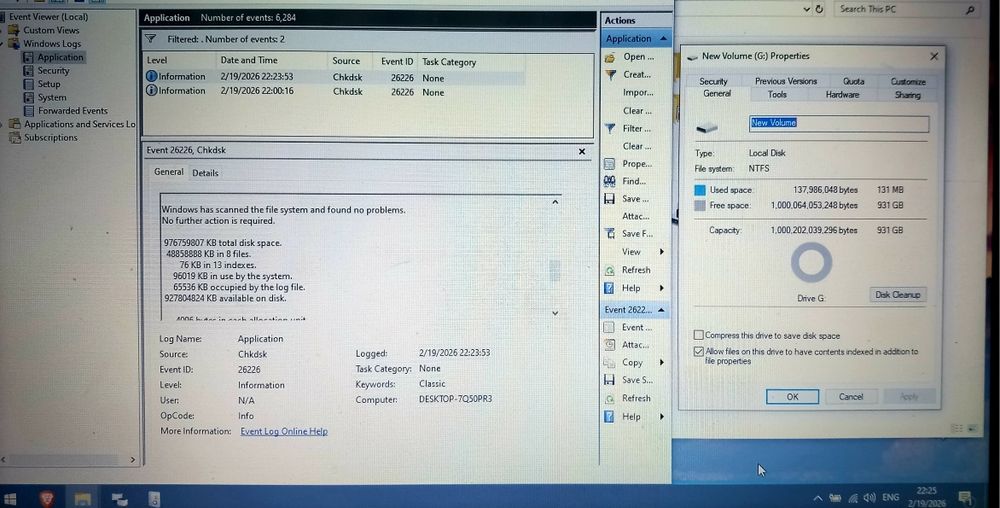Open the Tools tab in Properties dialog

pos(777,94)
